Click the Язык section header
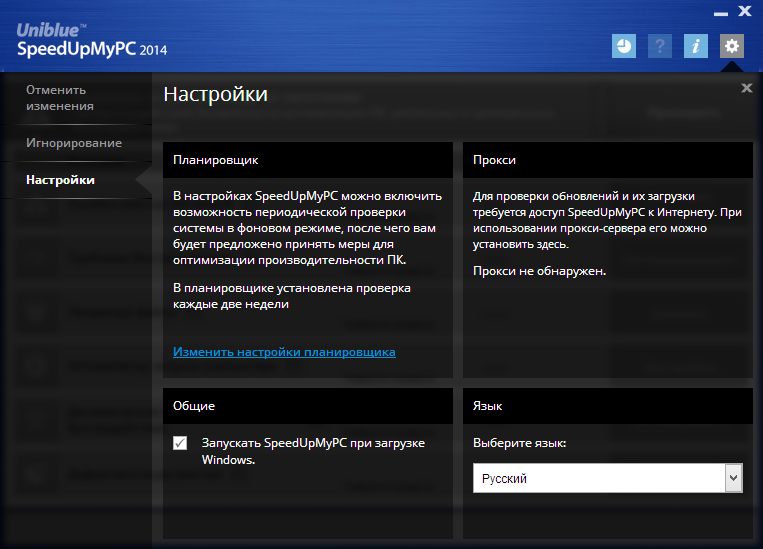Screen dimensions: 763x549 (x=608, y=405)
